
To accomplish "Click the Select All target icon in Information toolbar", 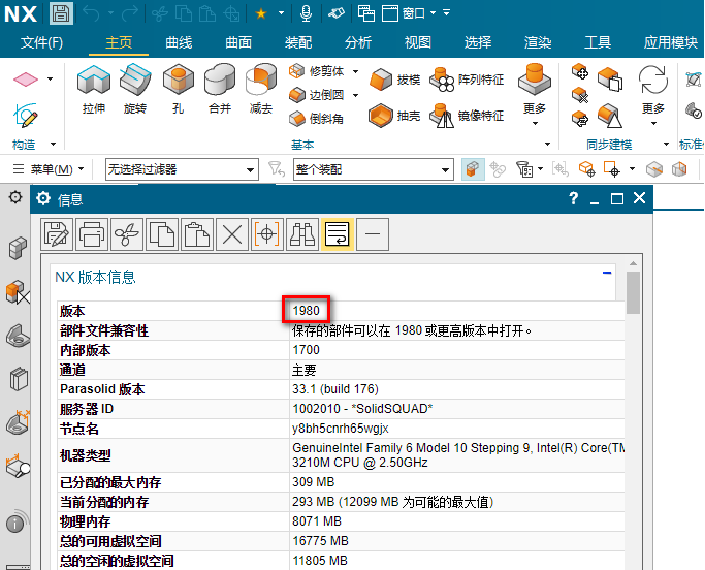I will (267, 234).
